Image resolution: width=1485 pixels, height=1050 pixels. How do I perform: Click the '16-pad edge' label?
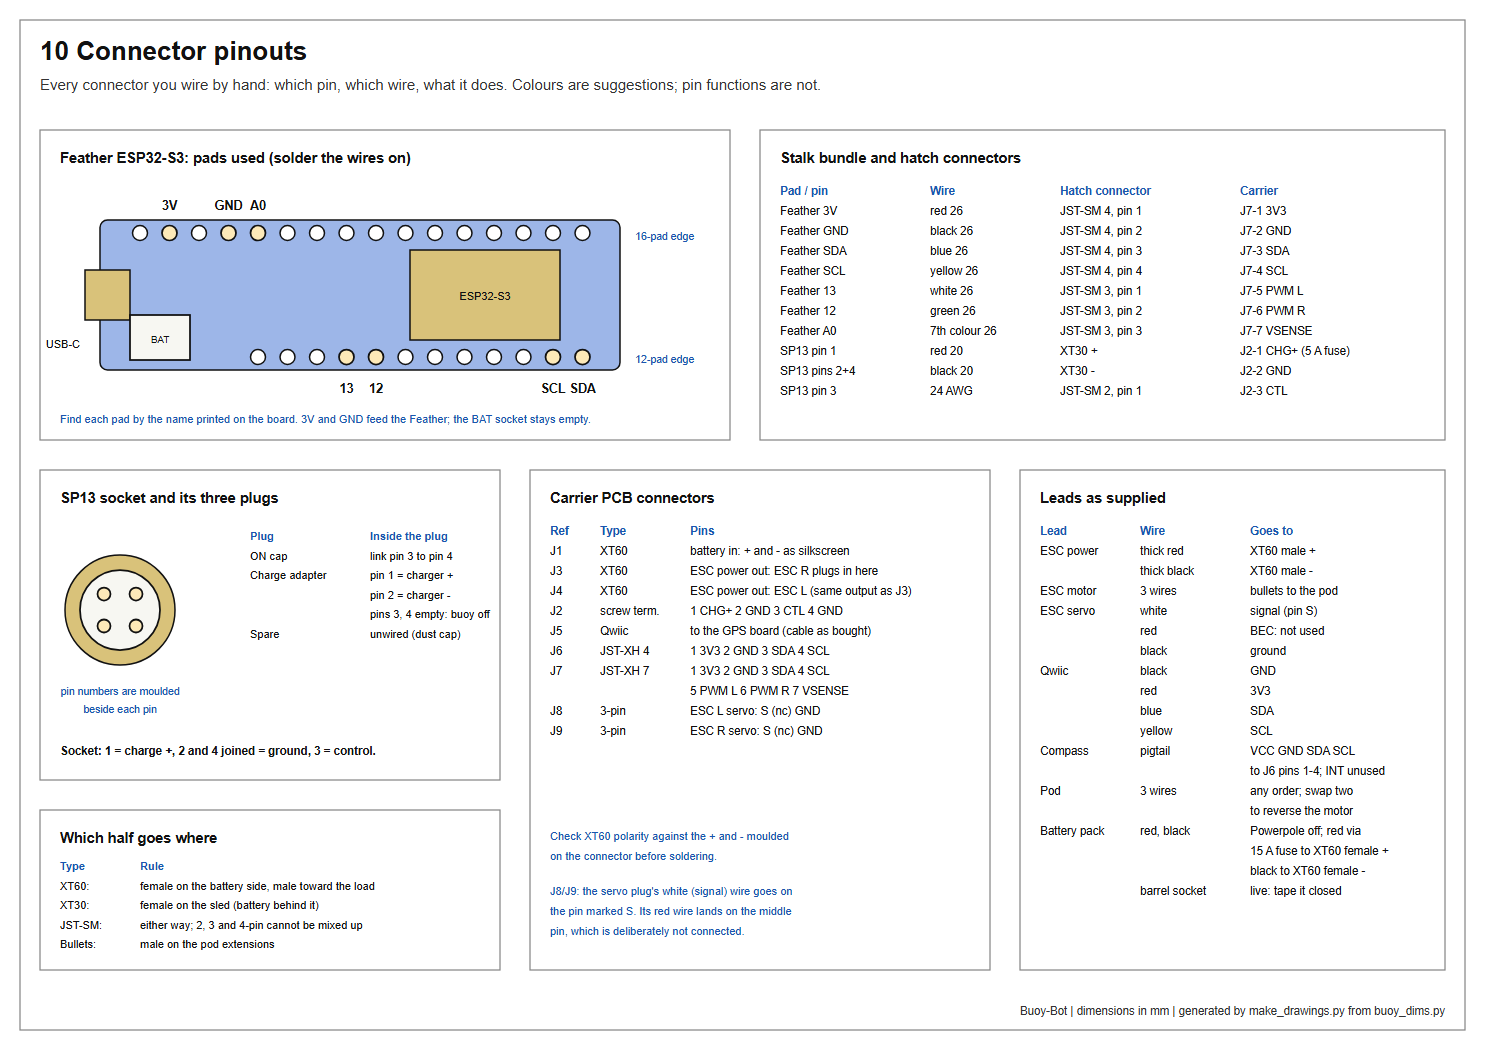click(665, 236)
